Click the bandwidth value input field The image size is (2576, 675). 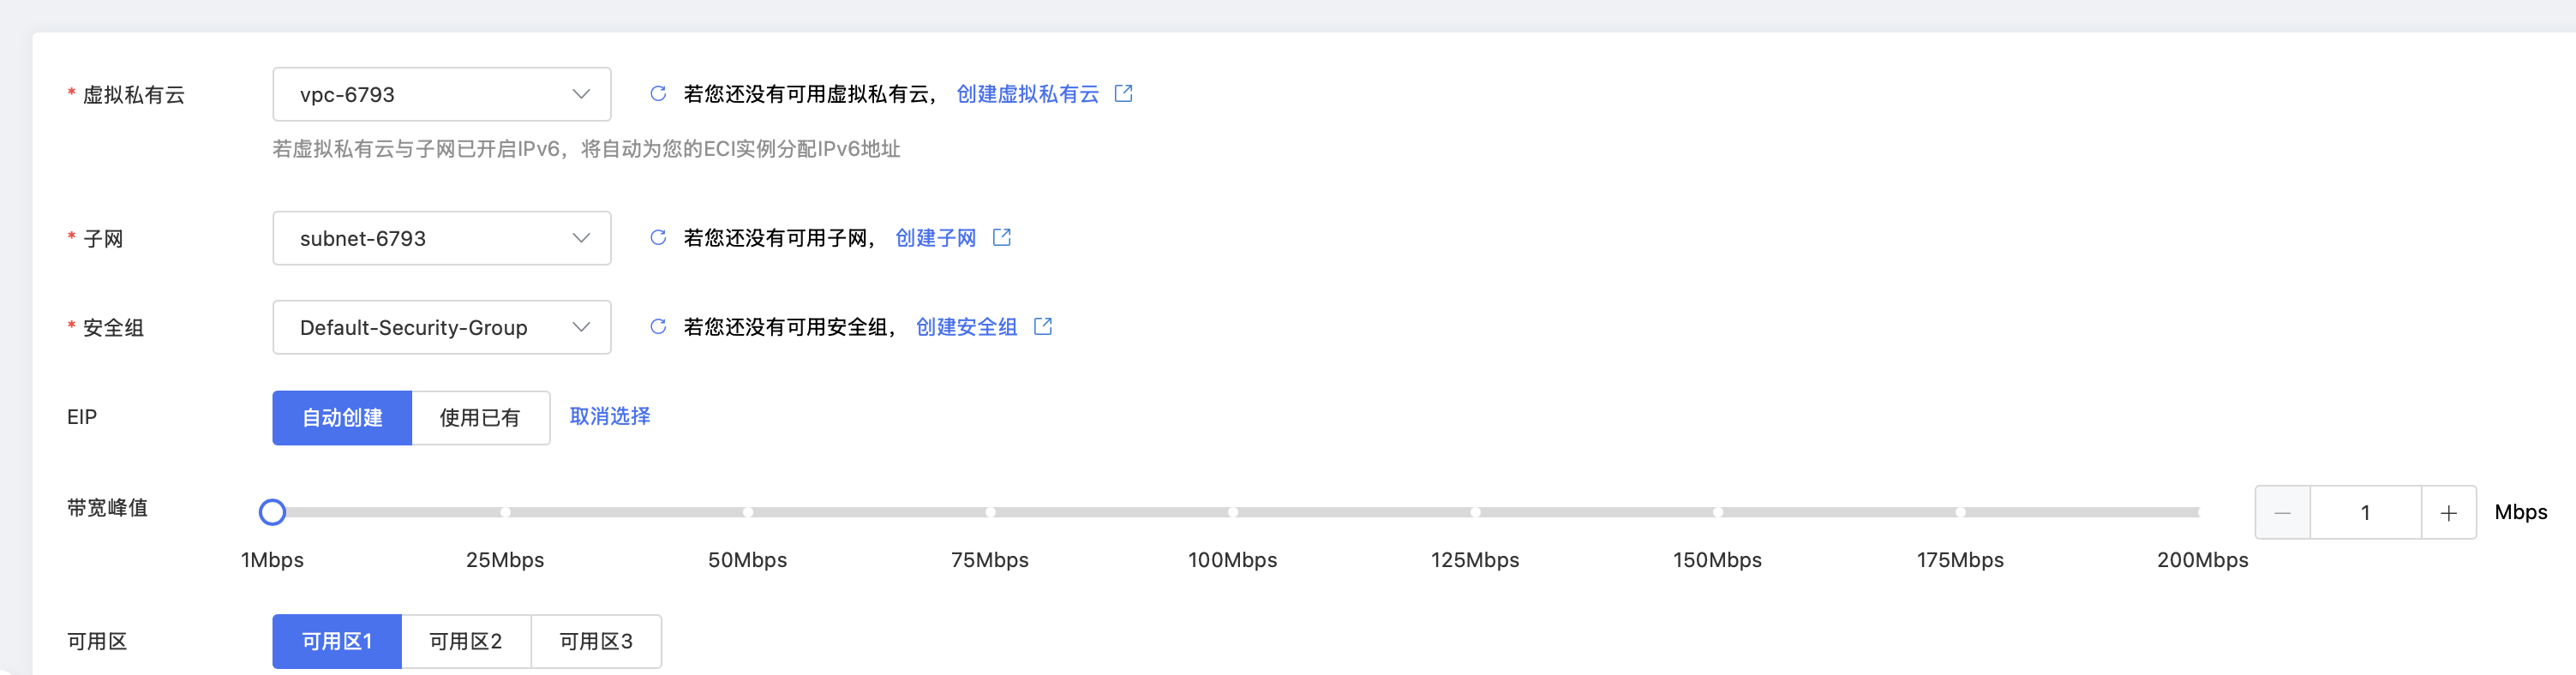[2365, 513]
